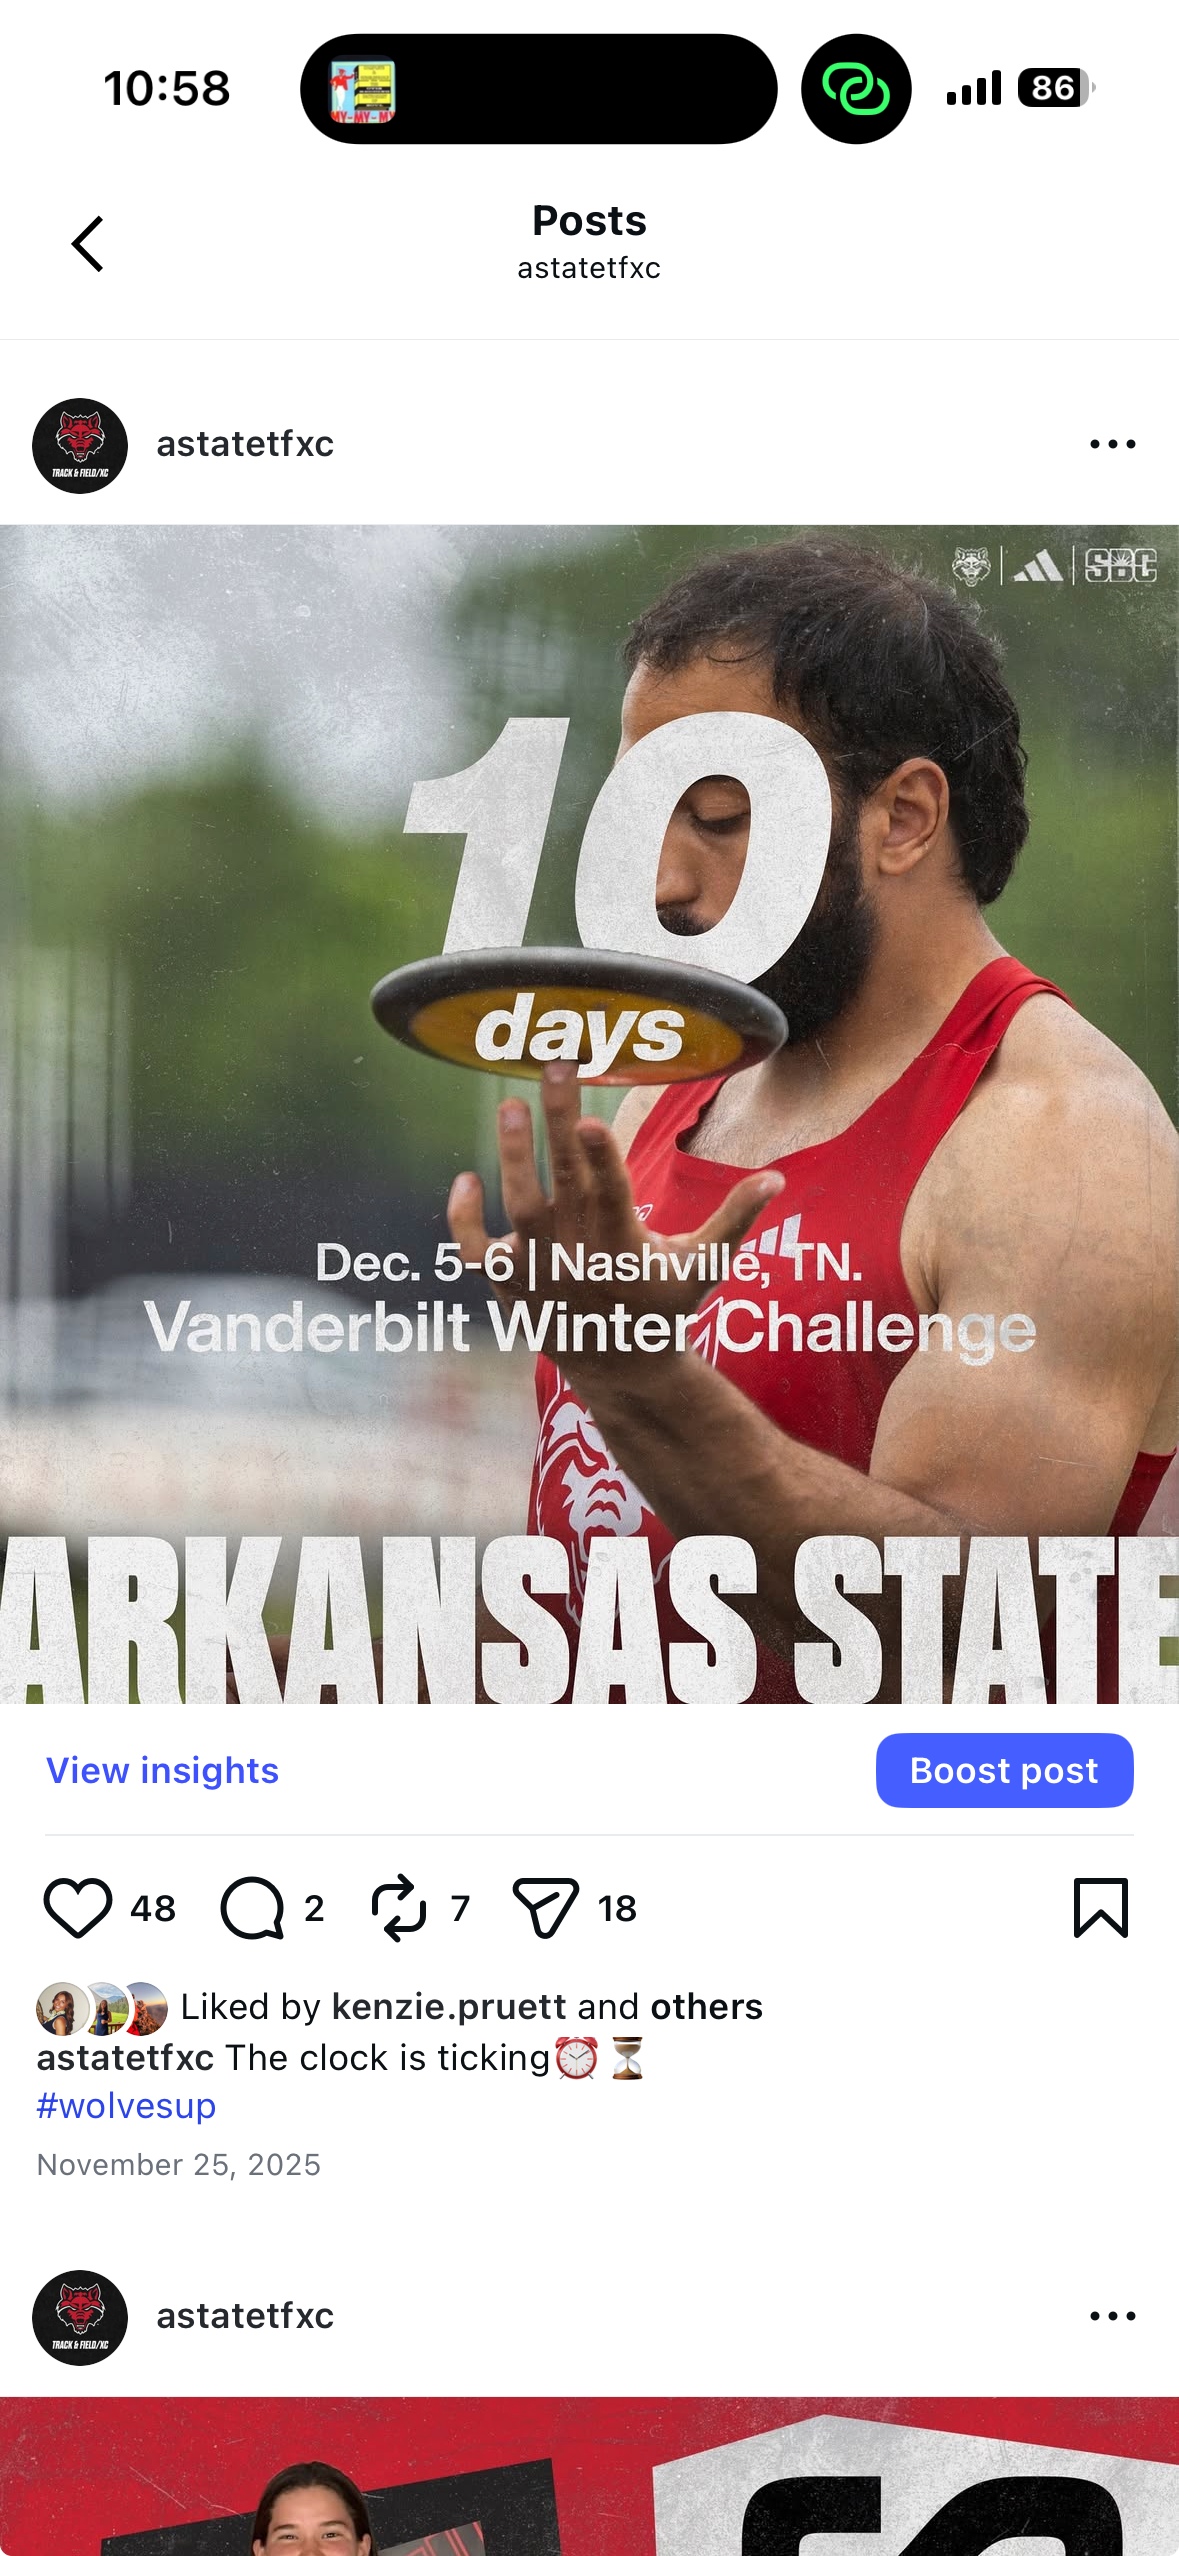Save post with bookmark icon
Image resolution: width=1179 pixels, height=2556 pixels.
click(x=1101, y=1907)
